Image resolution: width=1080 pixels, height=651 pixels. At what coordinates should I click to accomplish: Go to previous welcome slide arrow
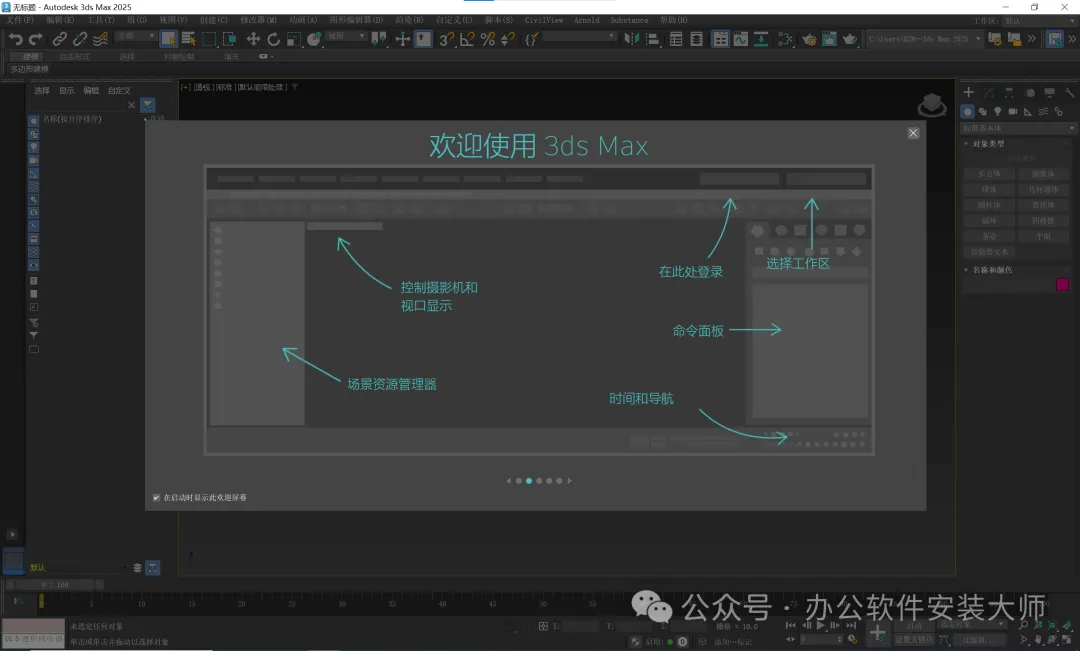pos(509,481)
